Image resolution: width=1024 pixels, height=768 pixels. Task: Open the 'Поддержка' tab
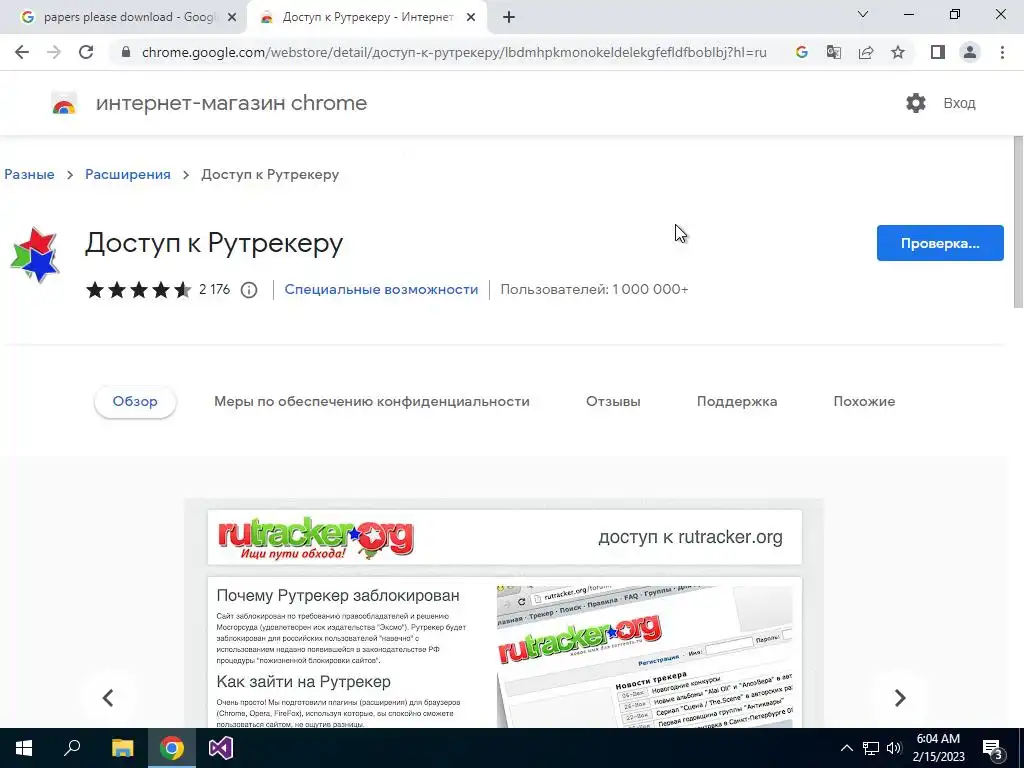tap(737, 402)
